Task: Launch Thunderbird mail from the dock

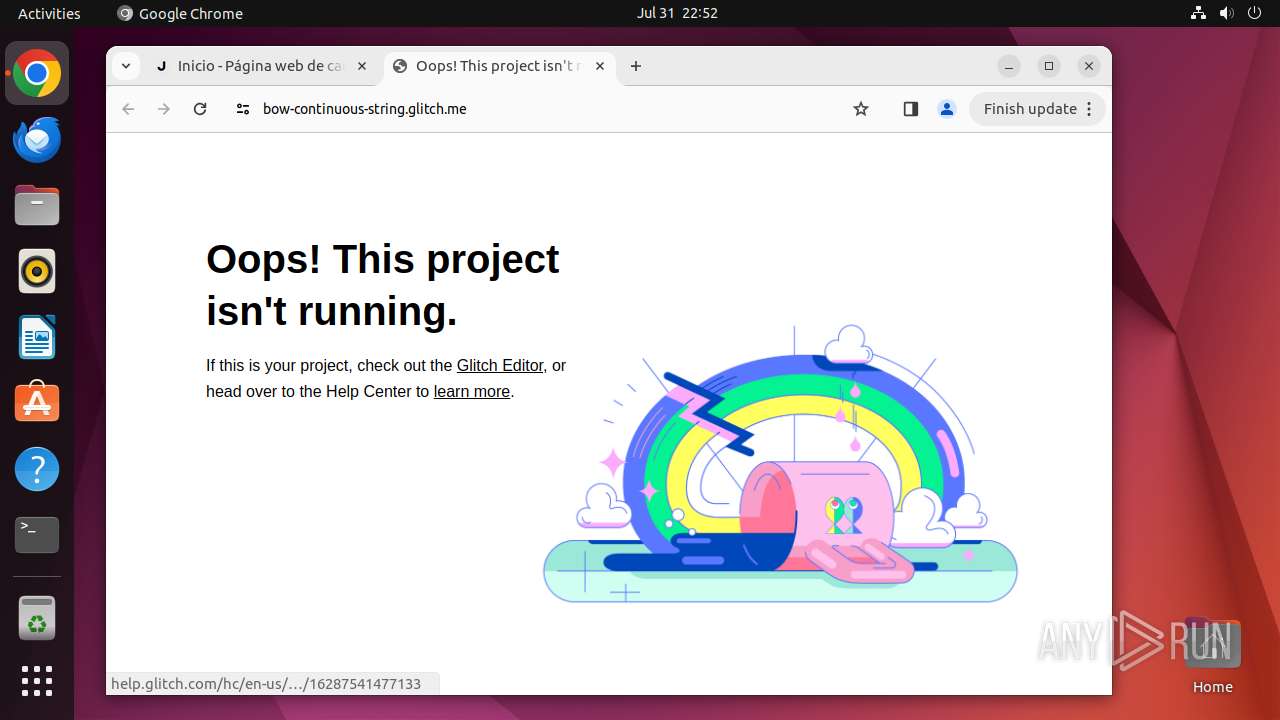Action: click(37, 140)
